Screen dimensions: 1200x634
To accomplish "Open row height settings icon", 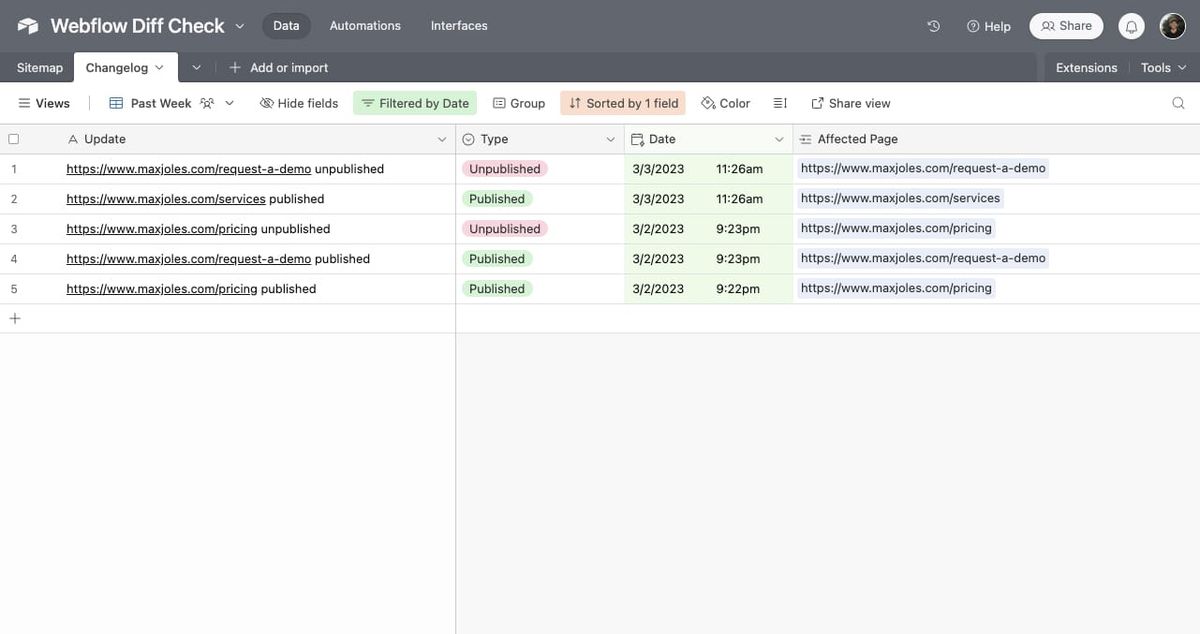I will tap(780, 103).
